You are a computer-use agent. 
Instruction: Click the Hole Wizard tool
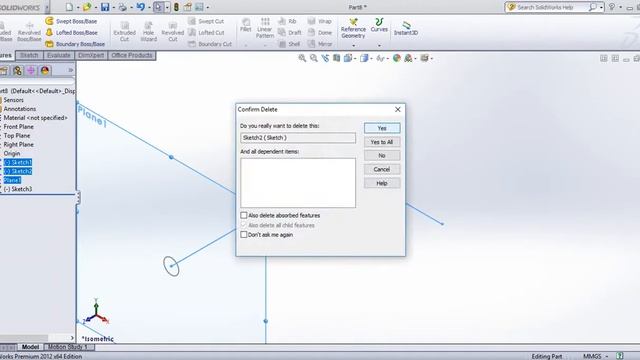pos(149,31)
